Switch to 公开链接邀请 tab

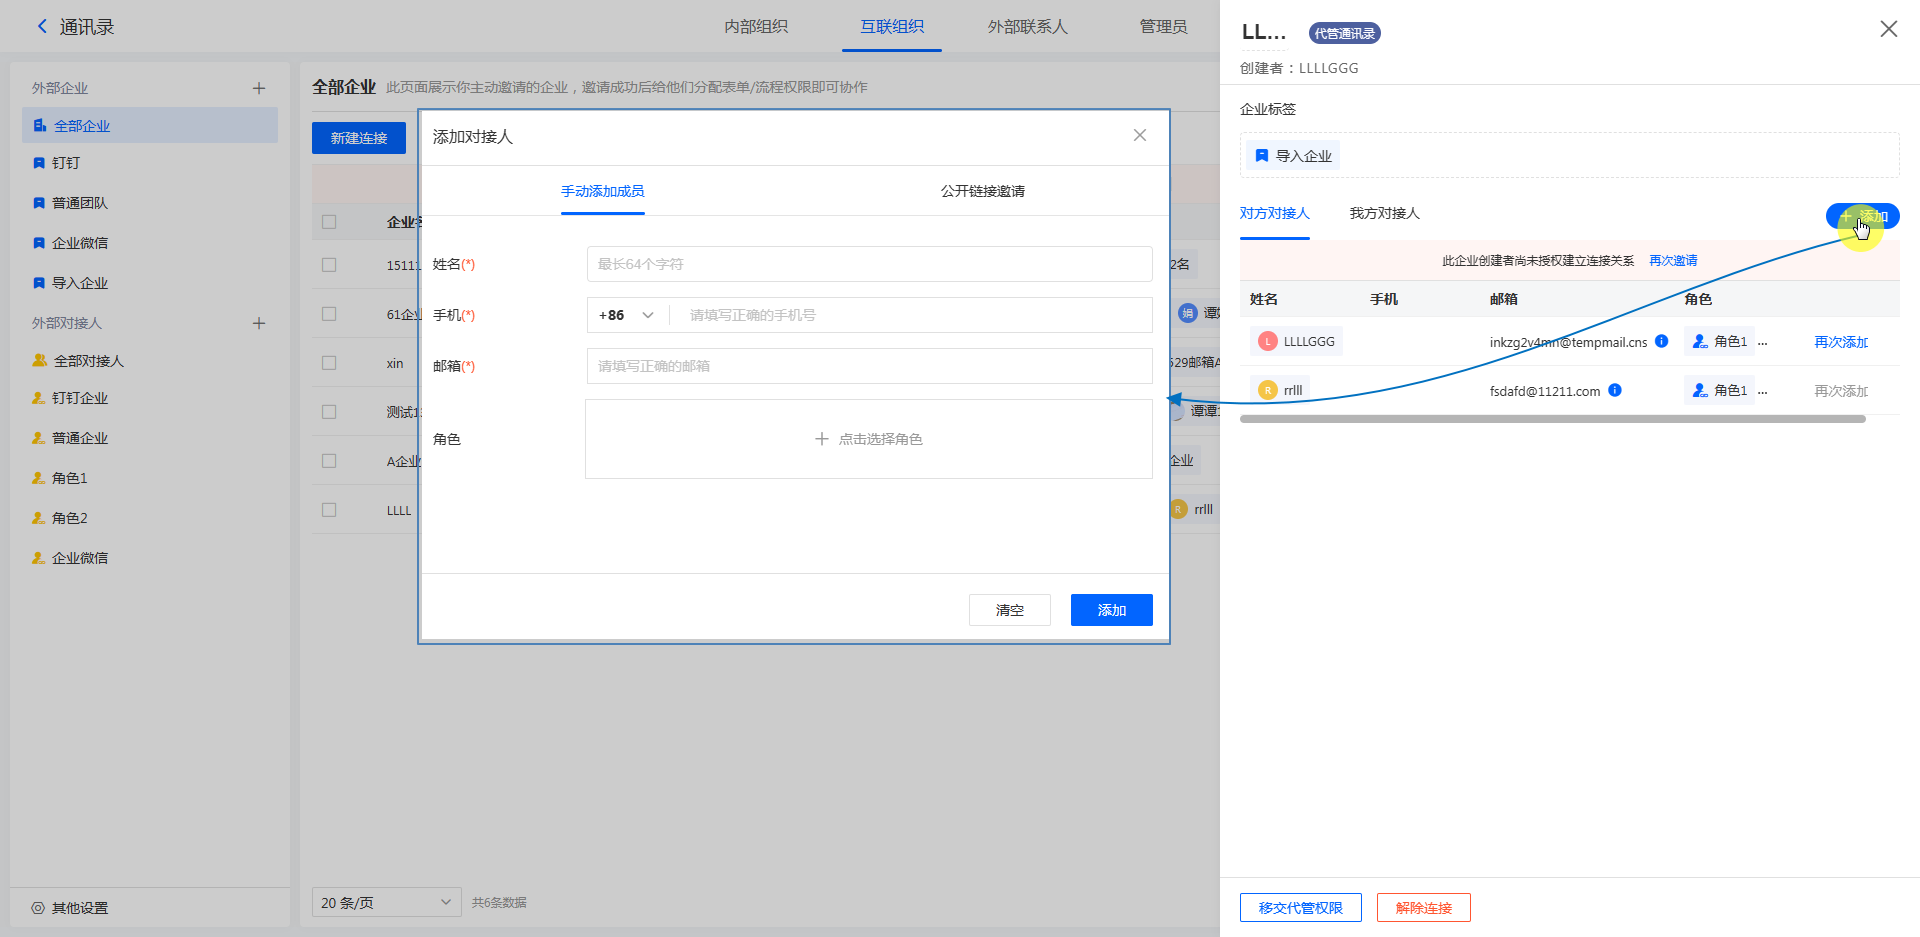[x=982, y=191]
